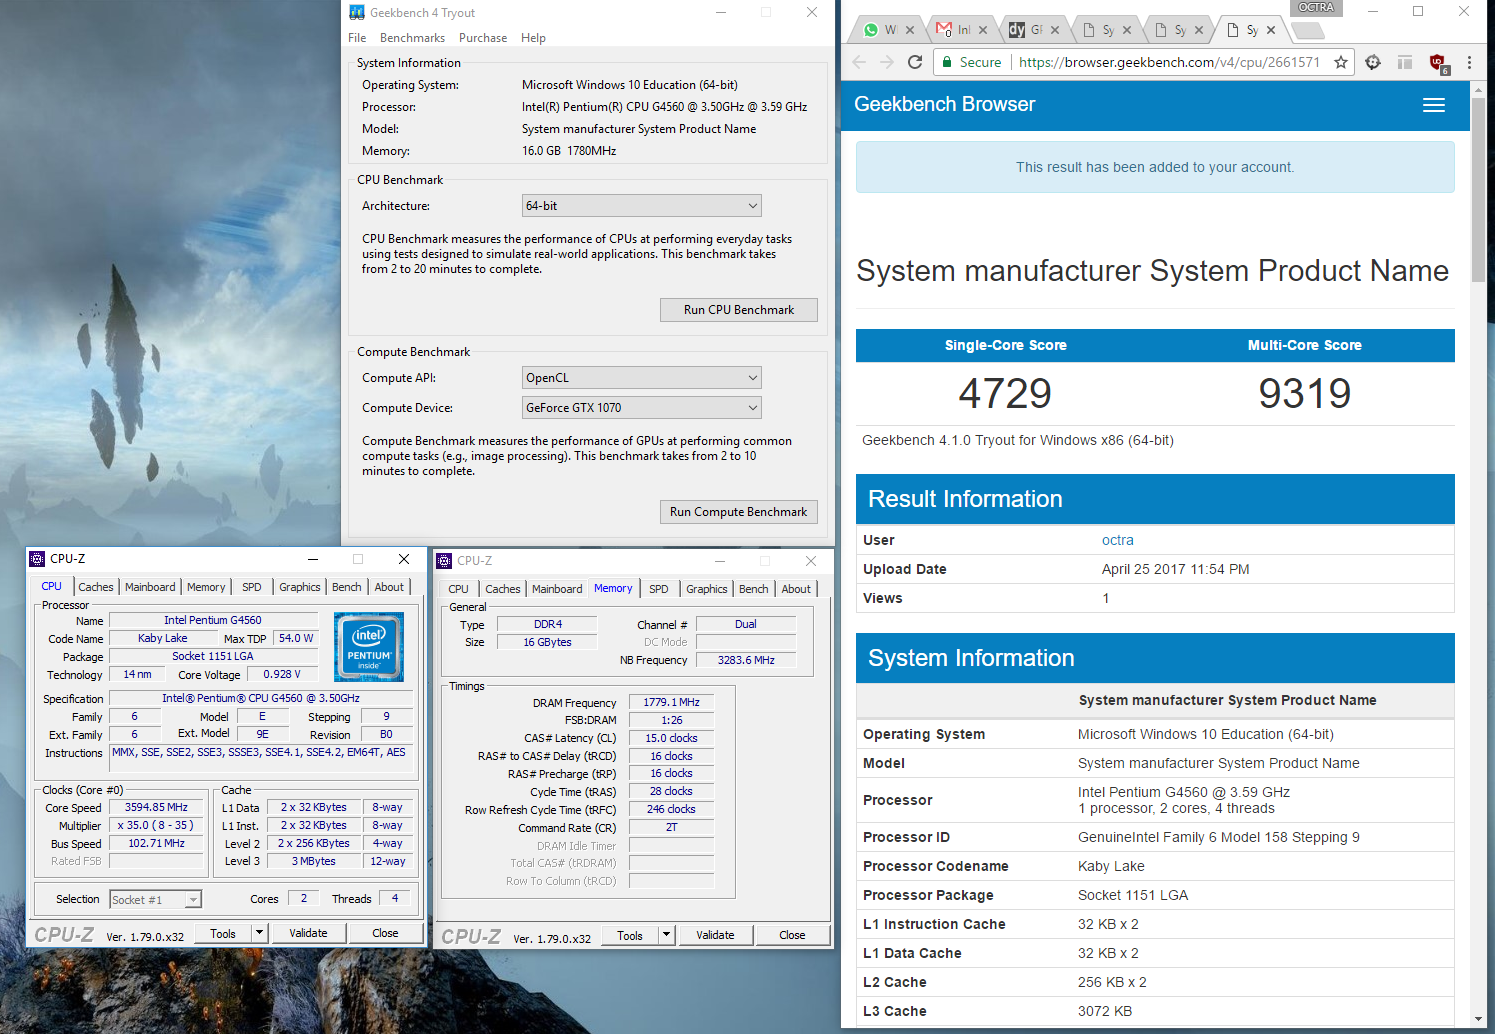Image resolution: width=1495 pixels, height=1034 pixels.
Task: Click Close button in left CPU-Z
Action: pyautogui.click(x=385, y=933)
